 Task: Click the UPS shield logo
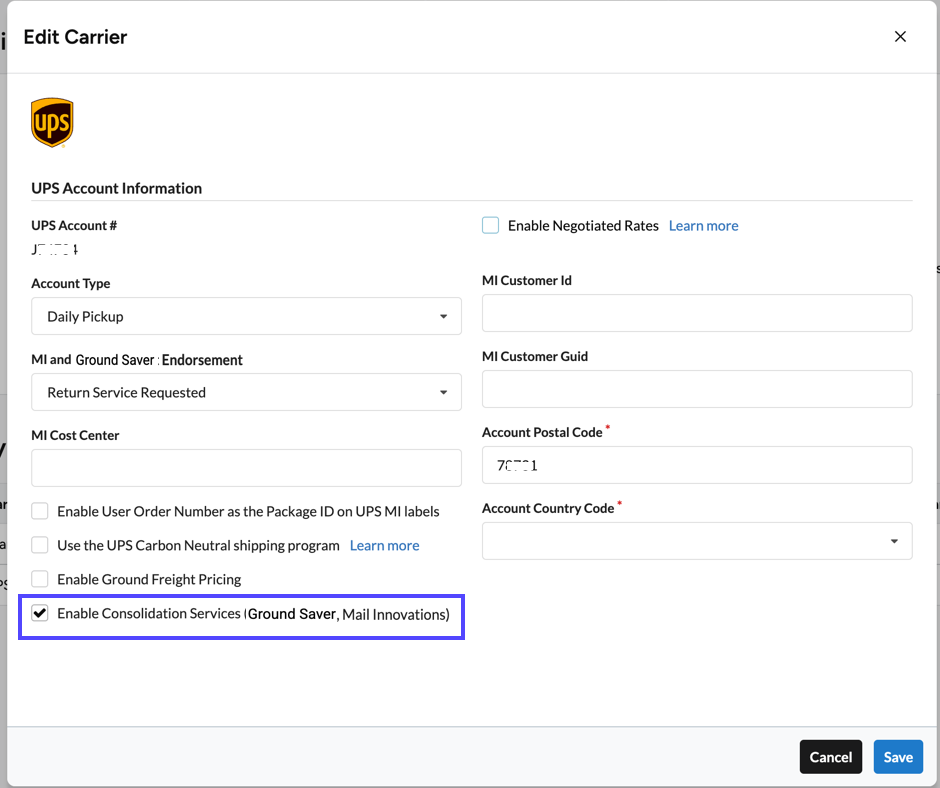52,122
